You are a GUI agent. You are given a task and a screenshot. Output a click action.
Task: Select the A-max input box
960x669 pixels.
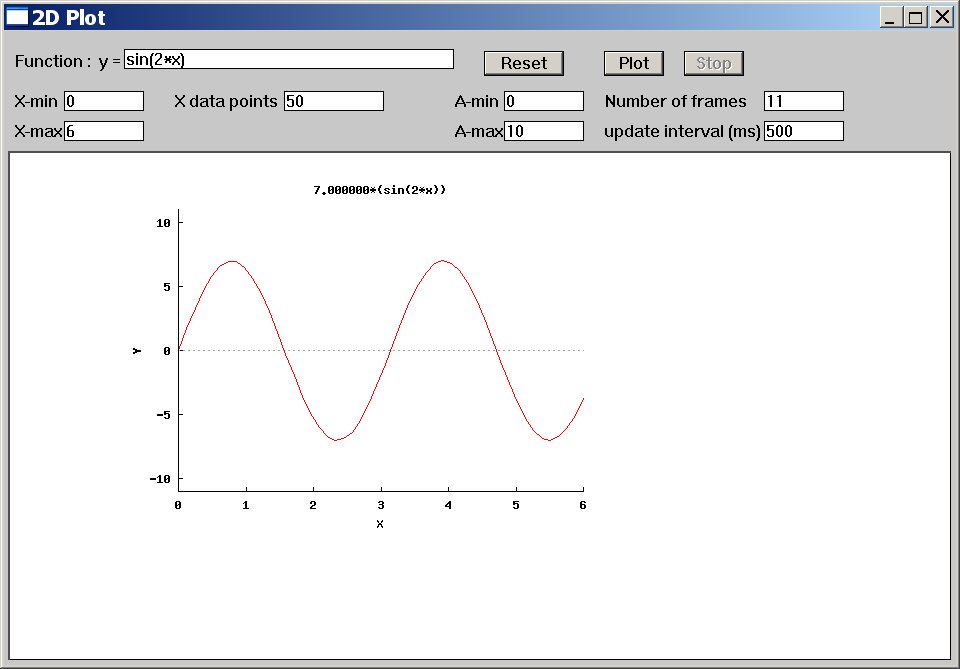coord(544,131)
